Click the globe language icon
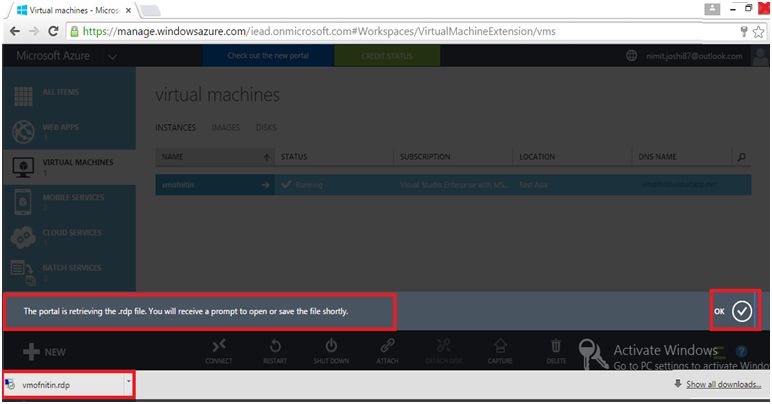Viewport: 772px width, 404px height. click(x=632, y=56)
